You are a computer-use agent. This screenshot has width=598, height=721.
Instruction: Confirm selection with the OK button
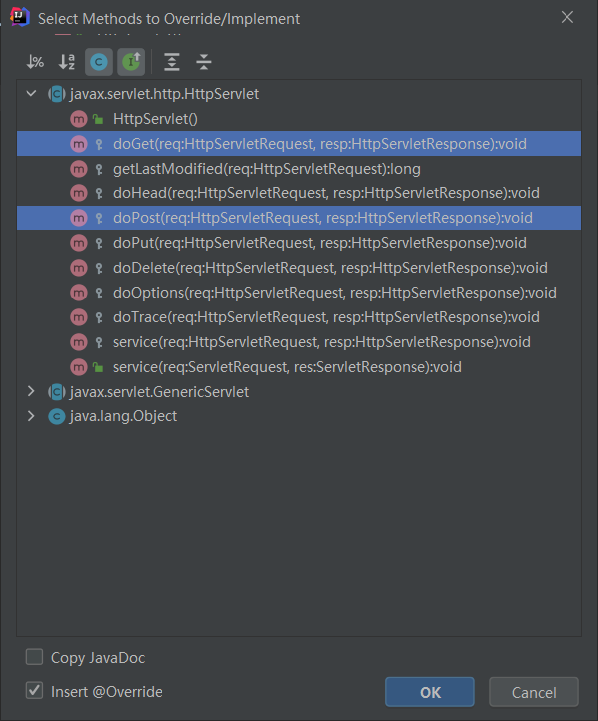click(x=430, y=692)
